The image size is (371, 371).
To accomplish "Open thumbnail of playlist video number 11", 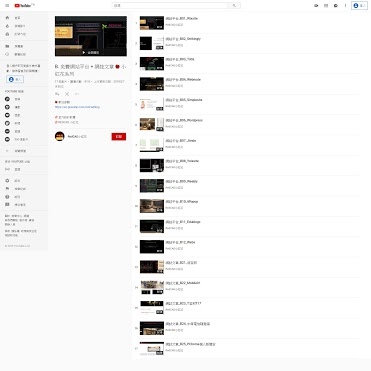I will pos(152,226).
